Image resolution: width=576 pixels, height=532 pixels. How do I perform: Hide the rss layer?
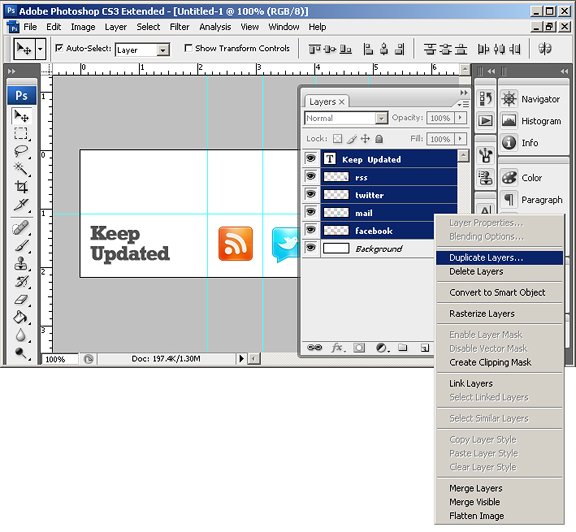311,176
